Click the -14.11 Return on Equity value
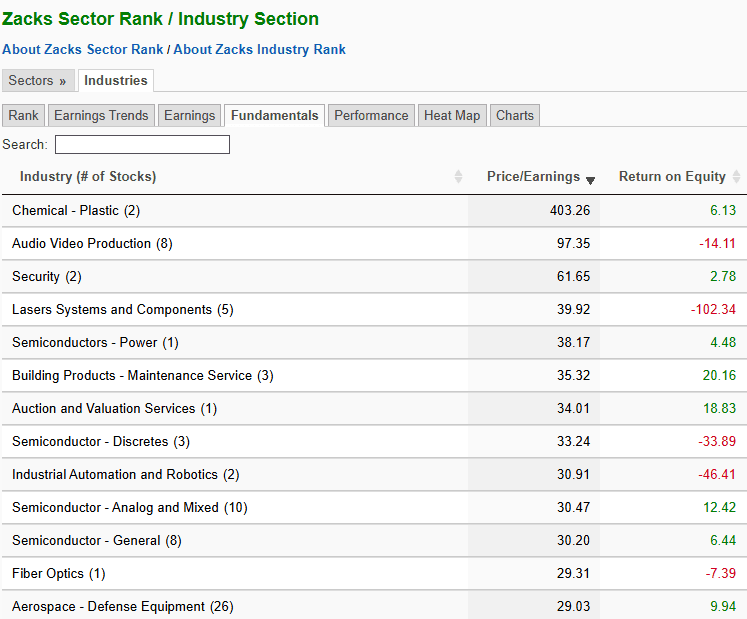Viewport: 747px width, 619px height. pos(717,243)
